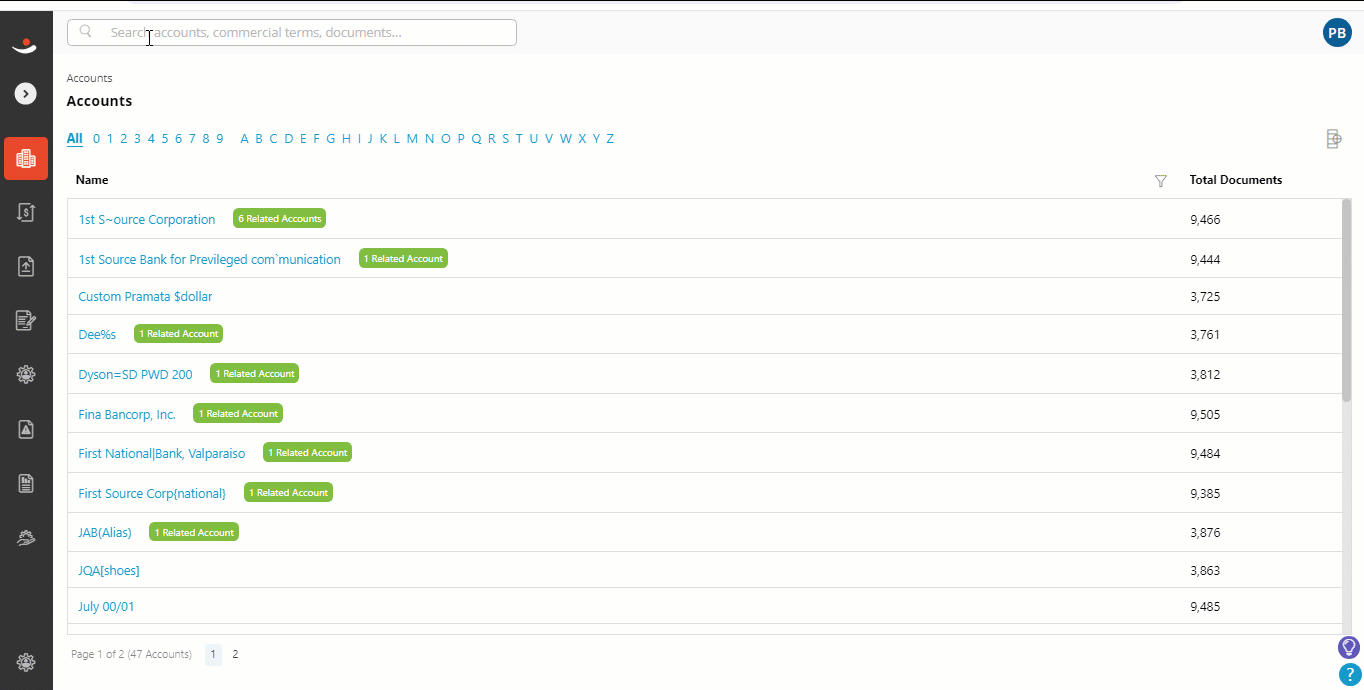Filter accounts by letter J
This screenshot has width=1364, height=690.
pos(370,139)
